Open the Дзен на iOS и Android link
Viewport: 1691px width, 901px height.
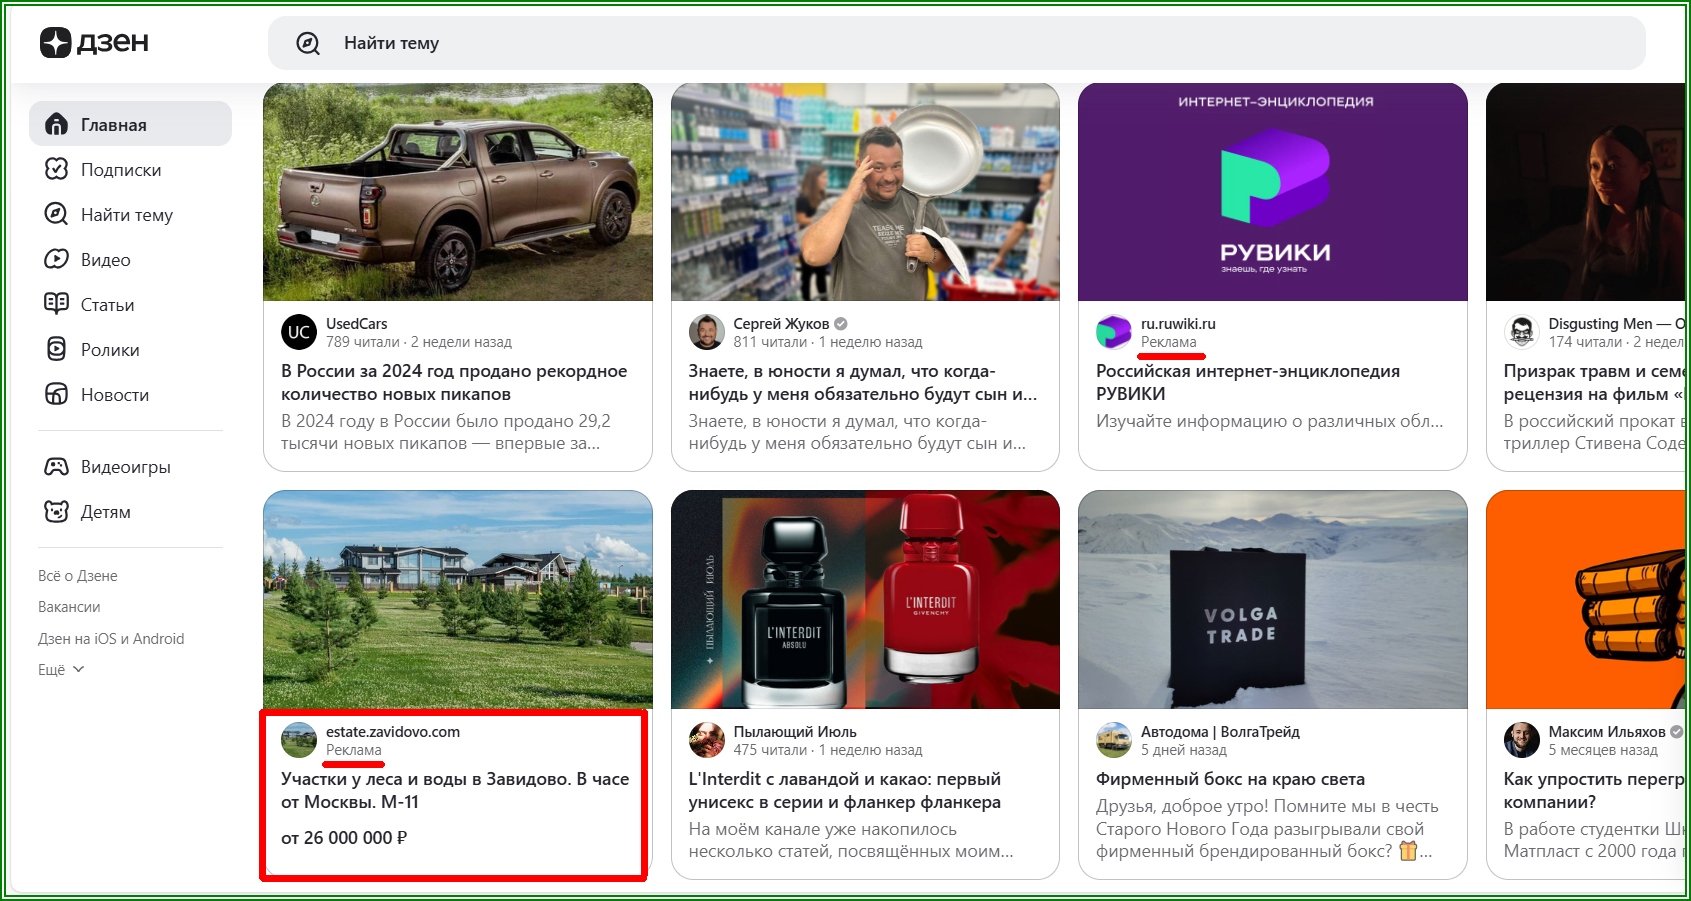(111, 639)
